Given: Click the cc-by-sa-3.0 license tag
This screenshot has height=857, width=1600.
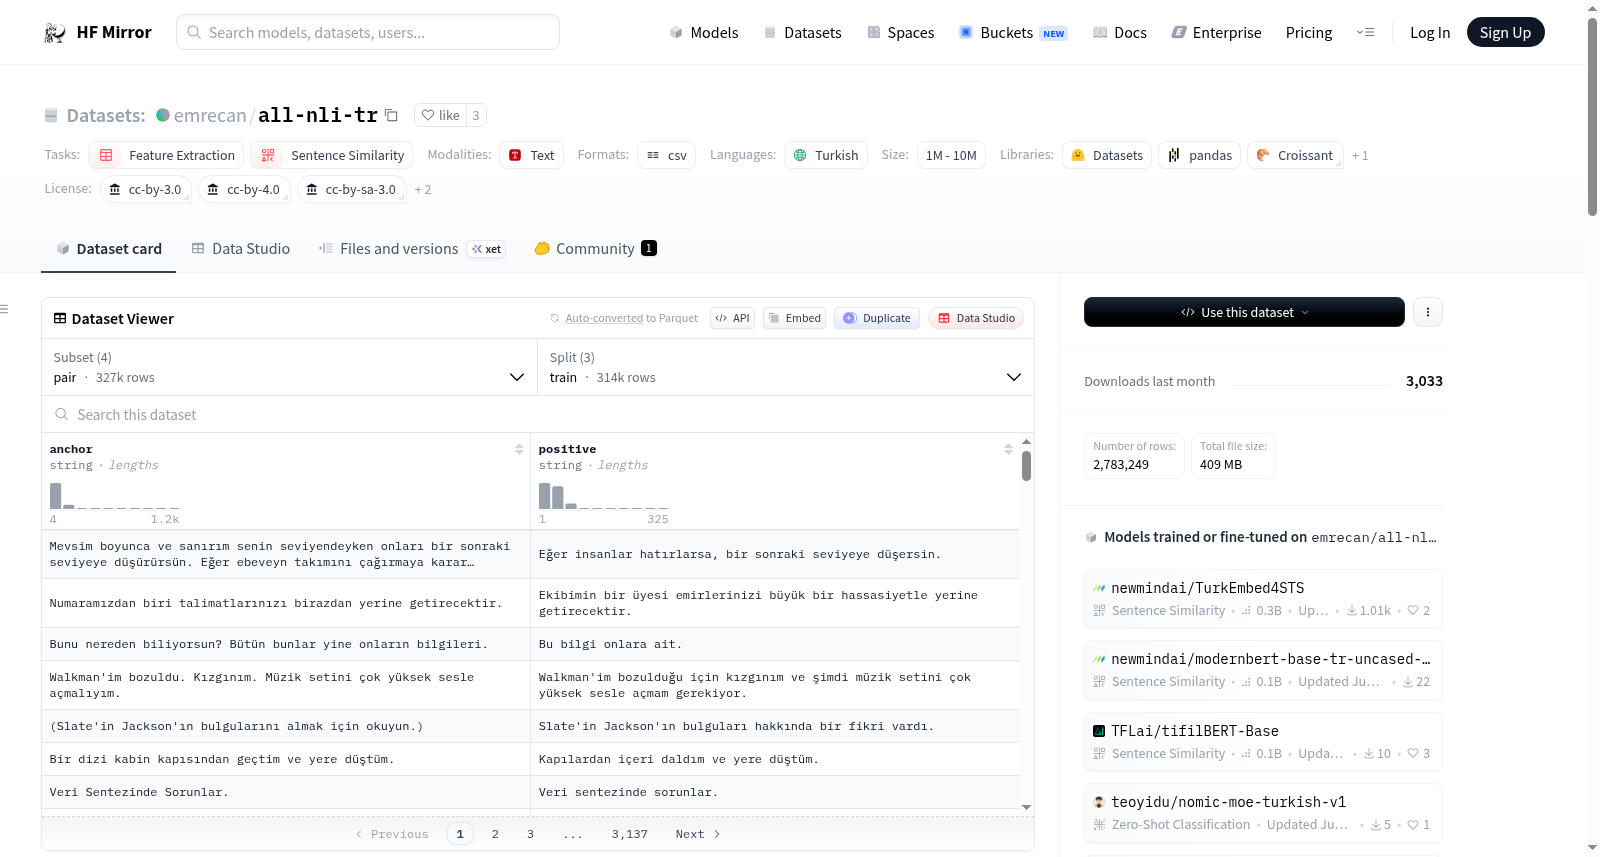Looking at the screenshot, I should pyautogui.click(x=351, y=189).
